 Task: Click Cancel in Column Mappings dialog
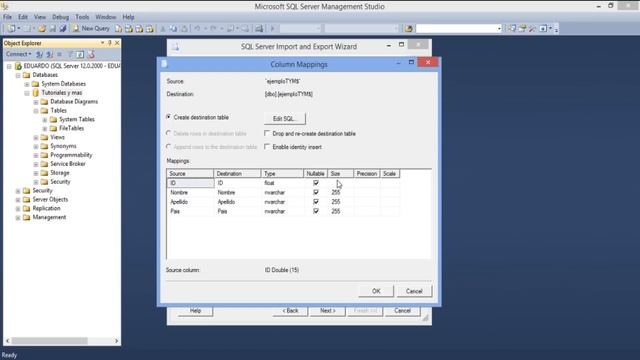pos(414,291)
